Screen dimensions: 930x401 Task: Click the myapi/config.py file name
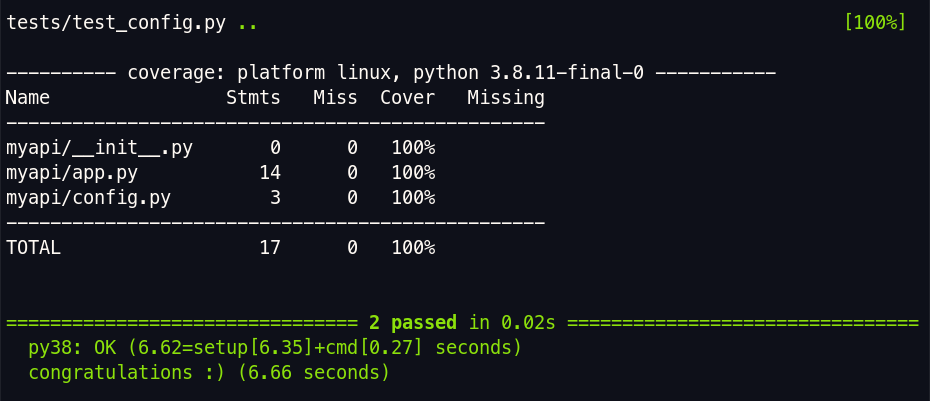tap(88, 198)
